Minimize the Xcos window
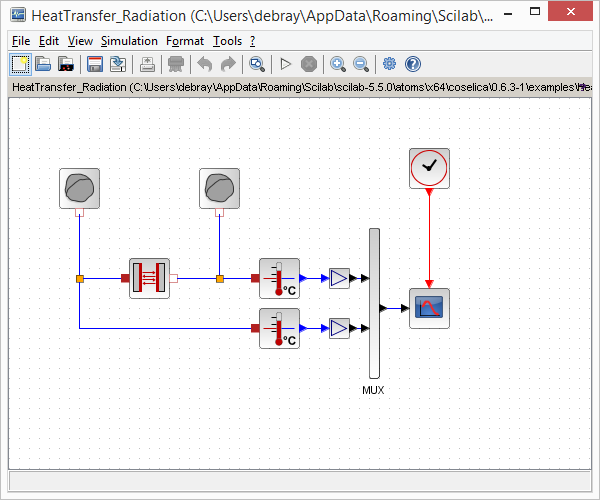 point(508,14)
